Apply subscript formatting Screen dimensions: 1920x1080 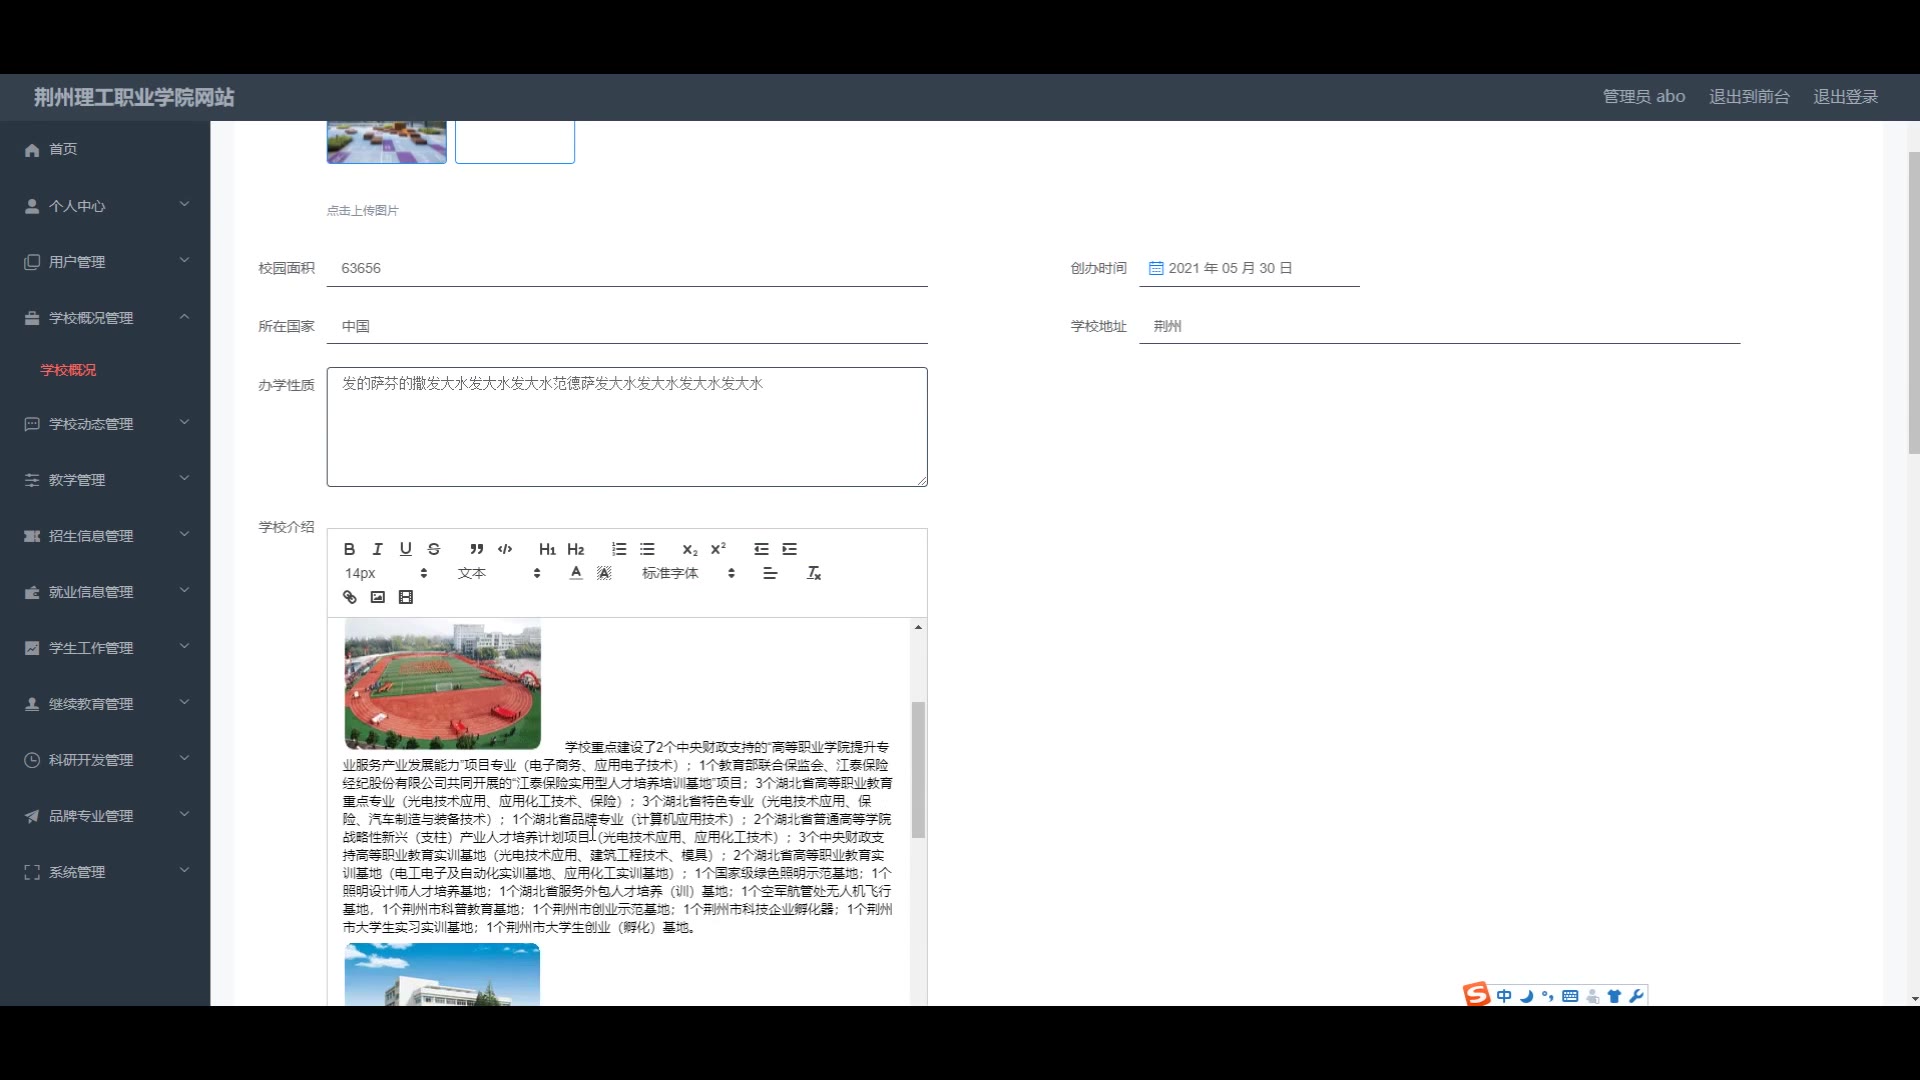[690, 549]
